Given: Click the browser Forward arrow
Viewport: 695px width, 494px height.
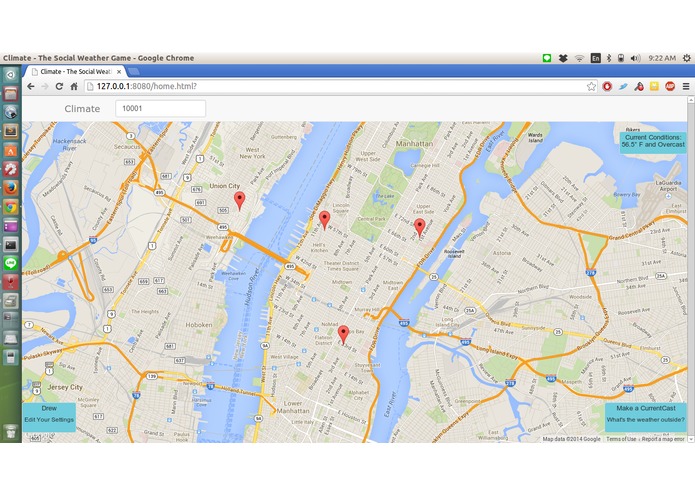Looking at the screenshot, I should click(x=45, y=86).
